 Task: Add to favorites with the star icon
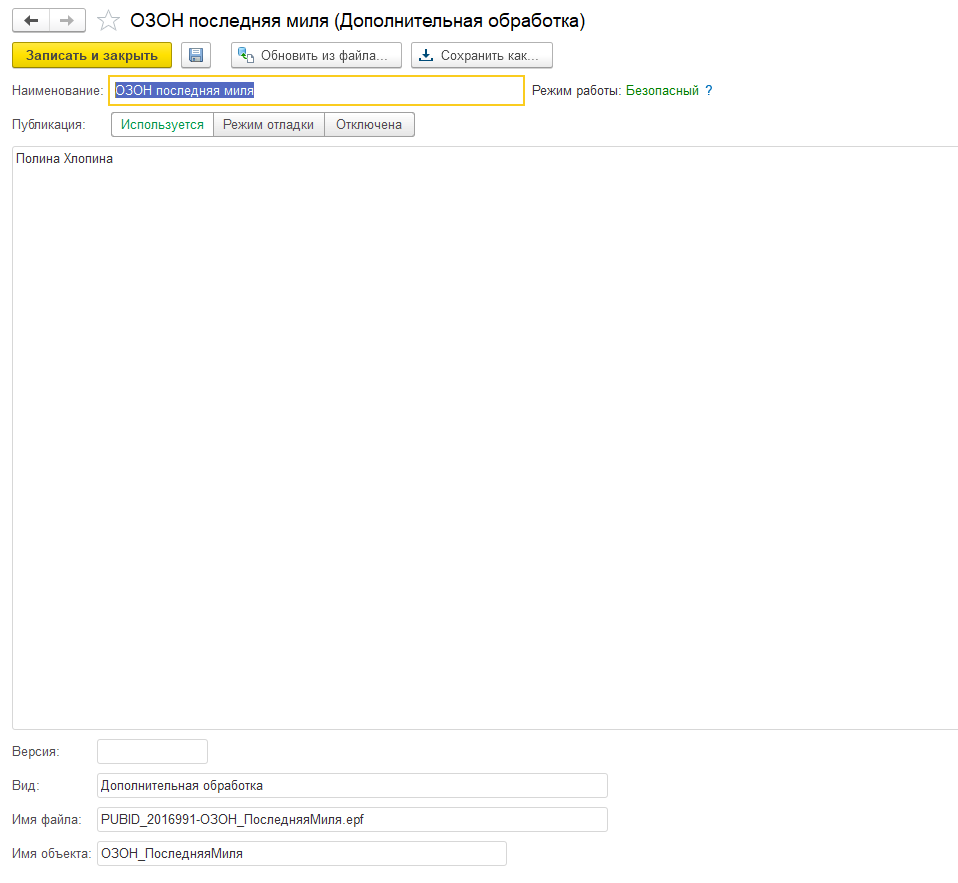coord(108,21)
